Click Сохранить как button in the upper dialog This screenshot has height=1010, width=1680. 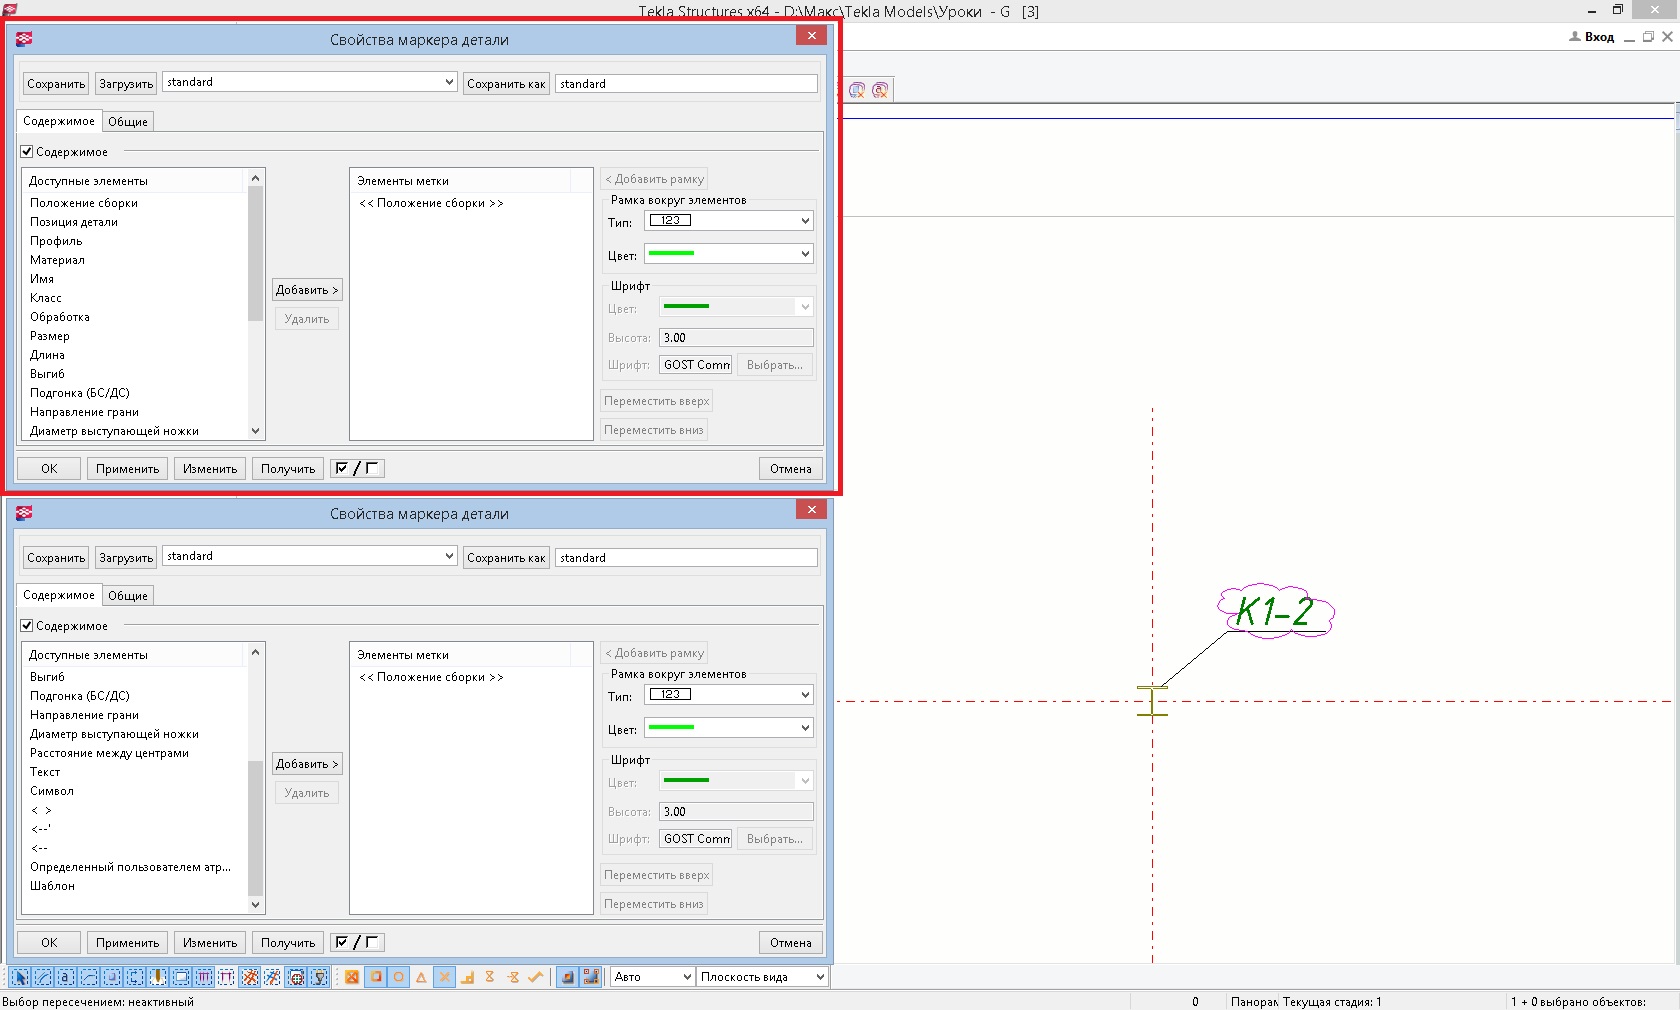pos(506,84)
